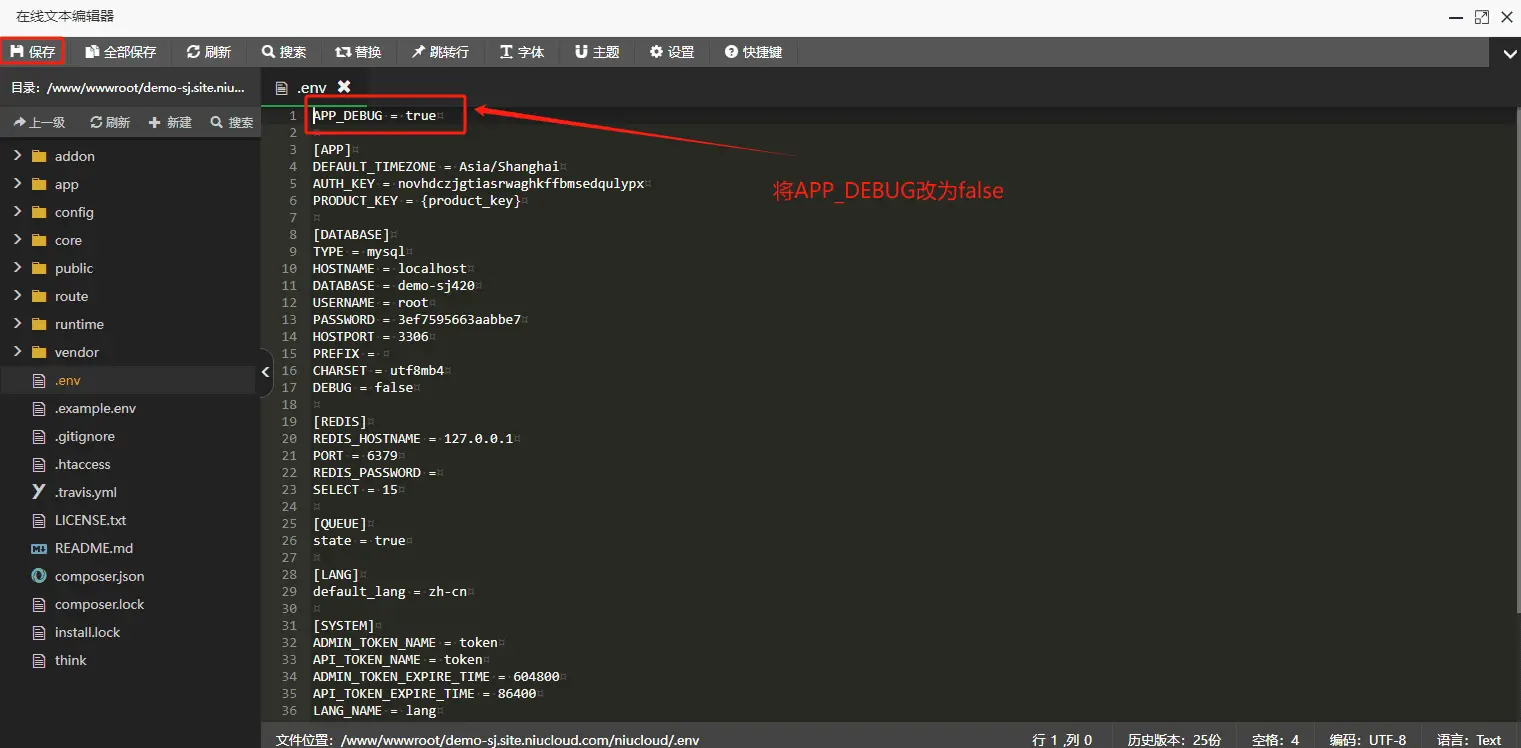Open editor Settings (设置) gear

point(672,52)
